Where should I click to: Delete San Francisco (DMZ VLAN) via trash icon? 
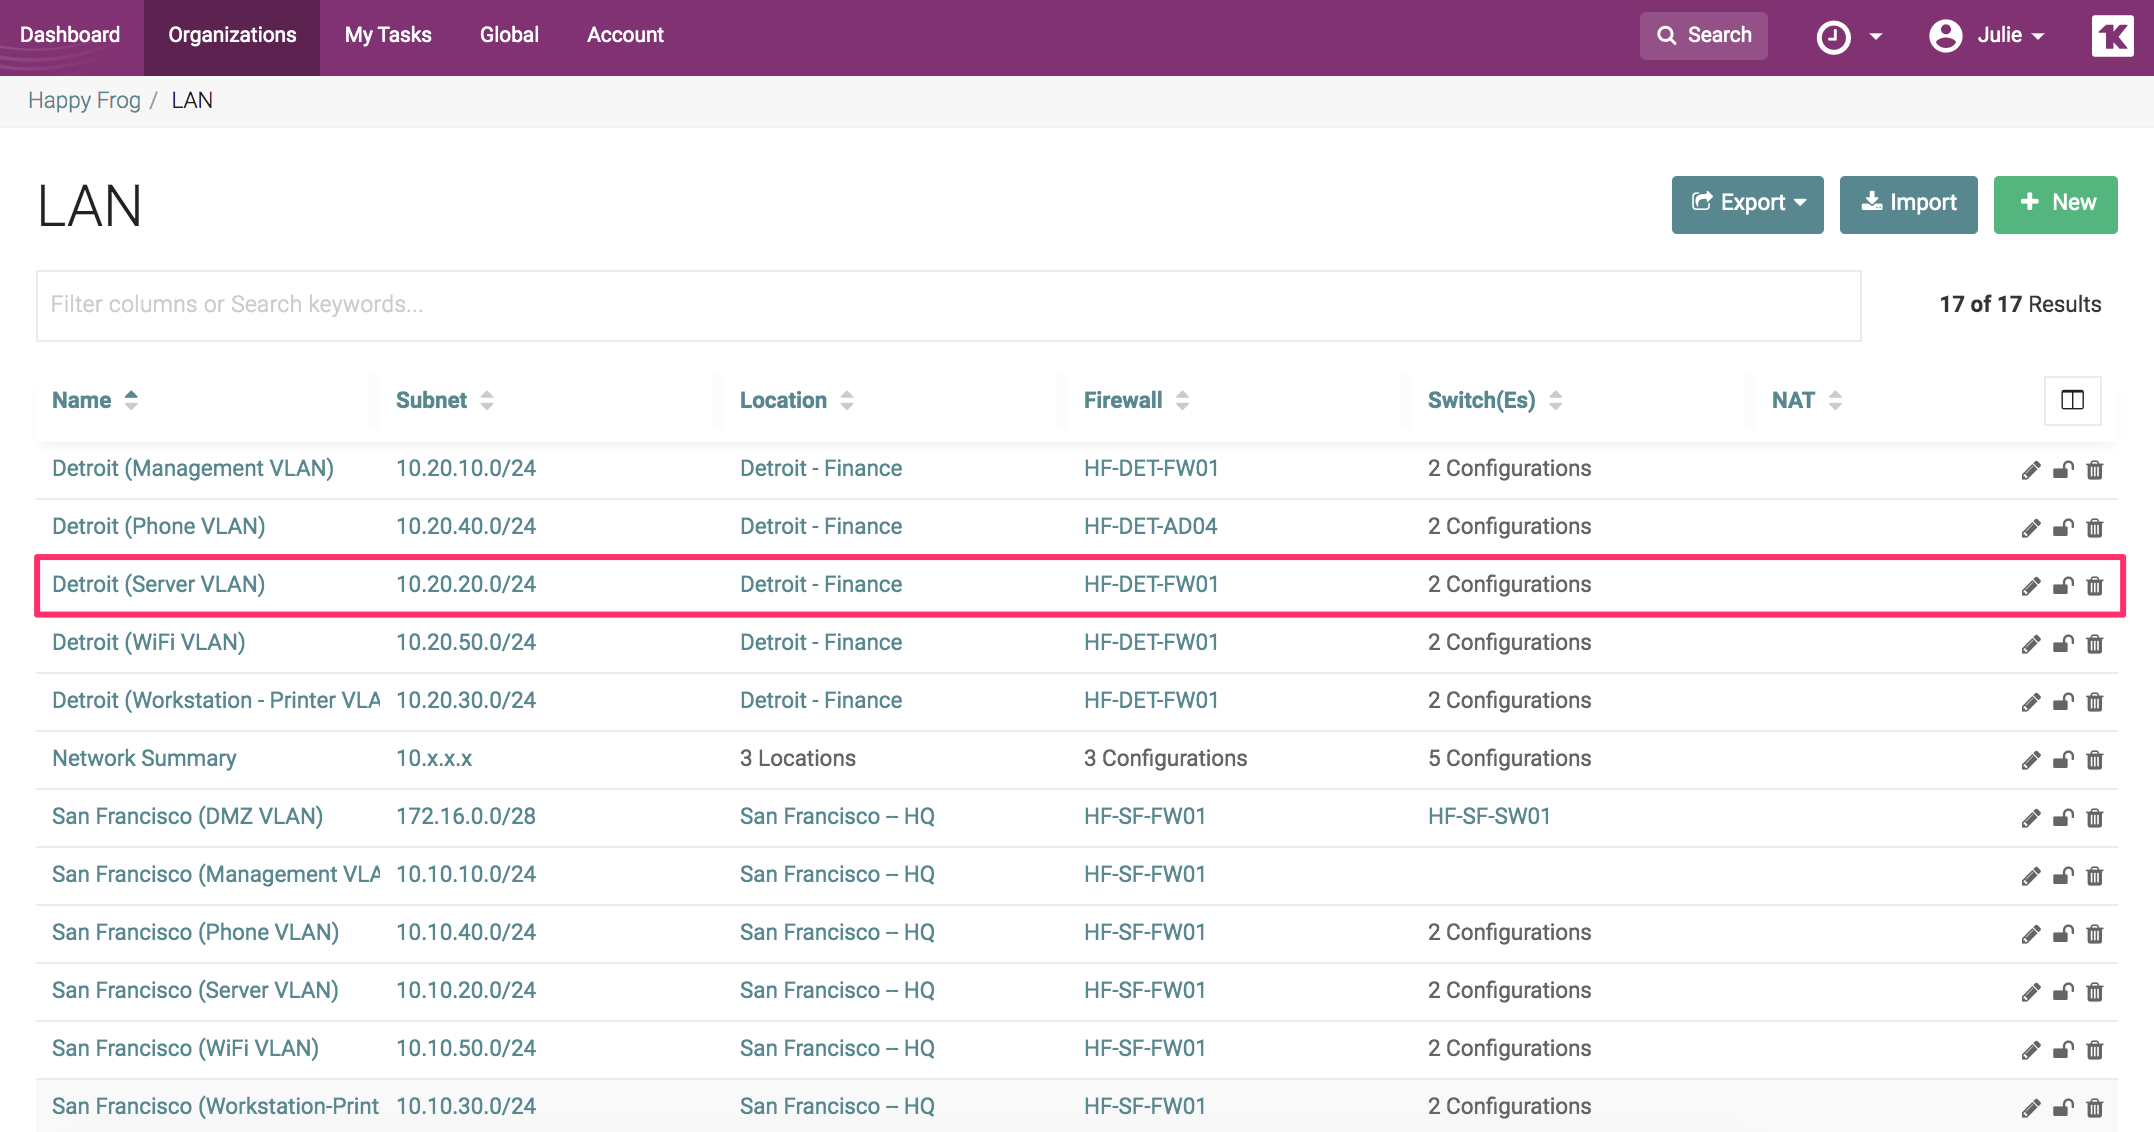pos(2095,818)
